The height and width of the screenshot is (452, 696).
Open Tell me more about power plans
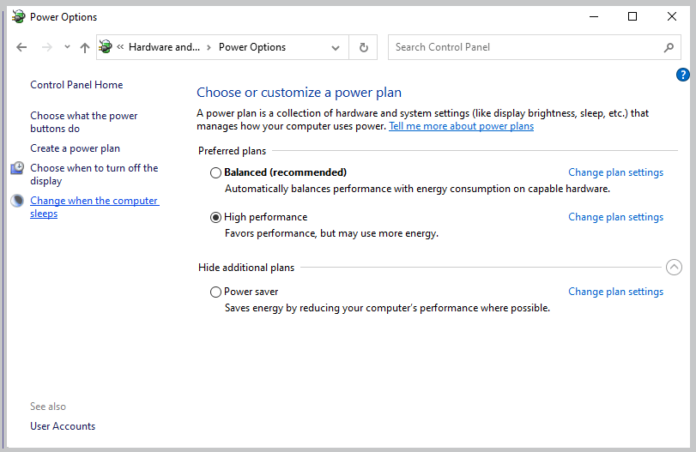click(x=461, y=126)
